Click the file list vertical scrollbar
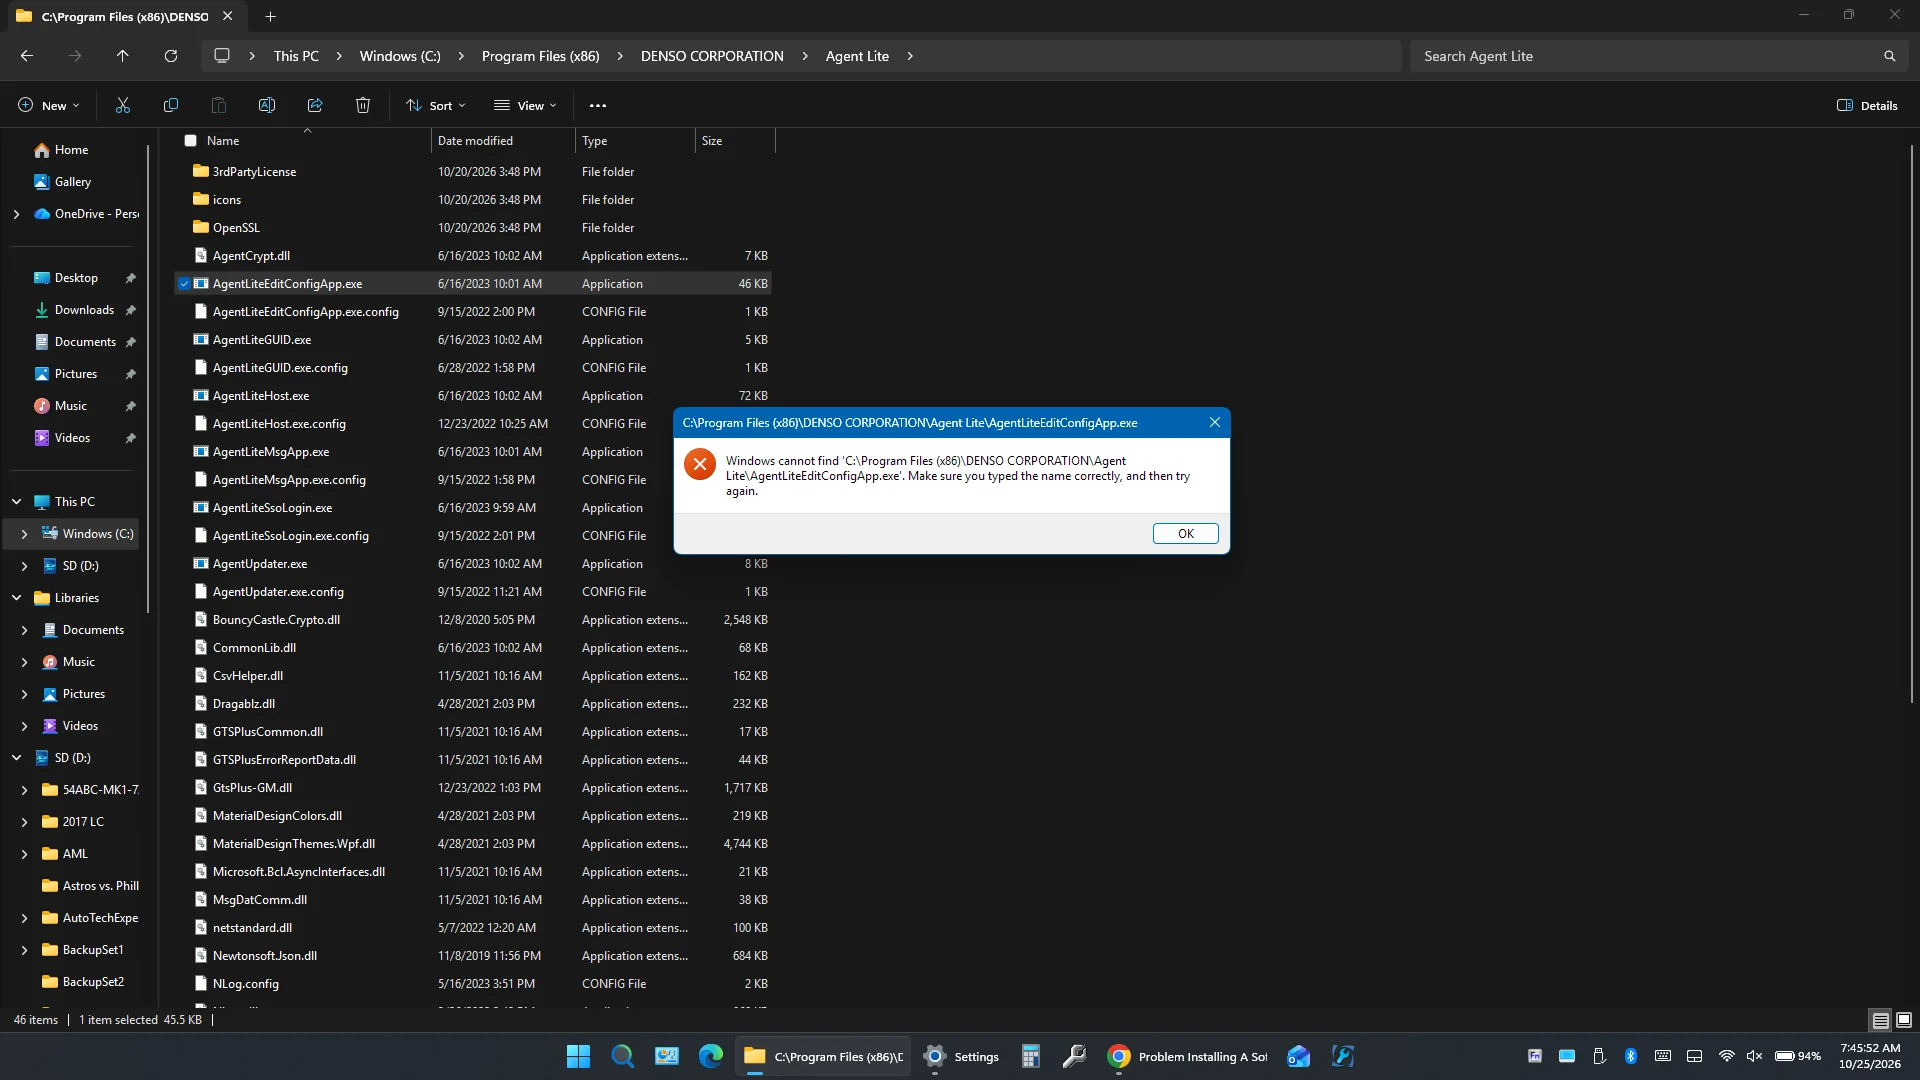 pyautogui.click(x=1911, y=425)
